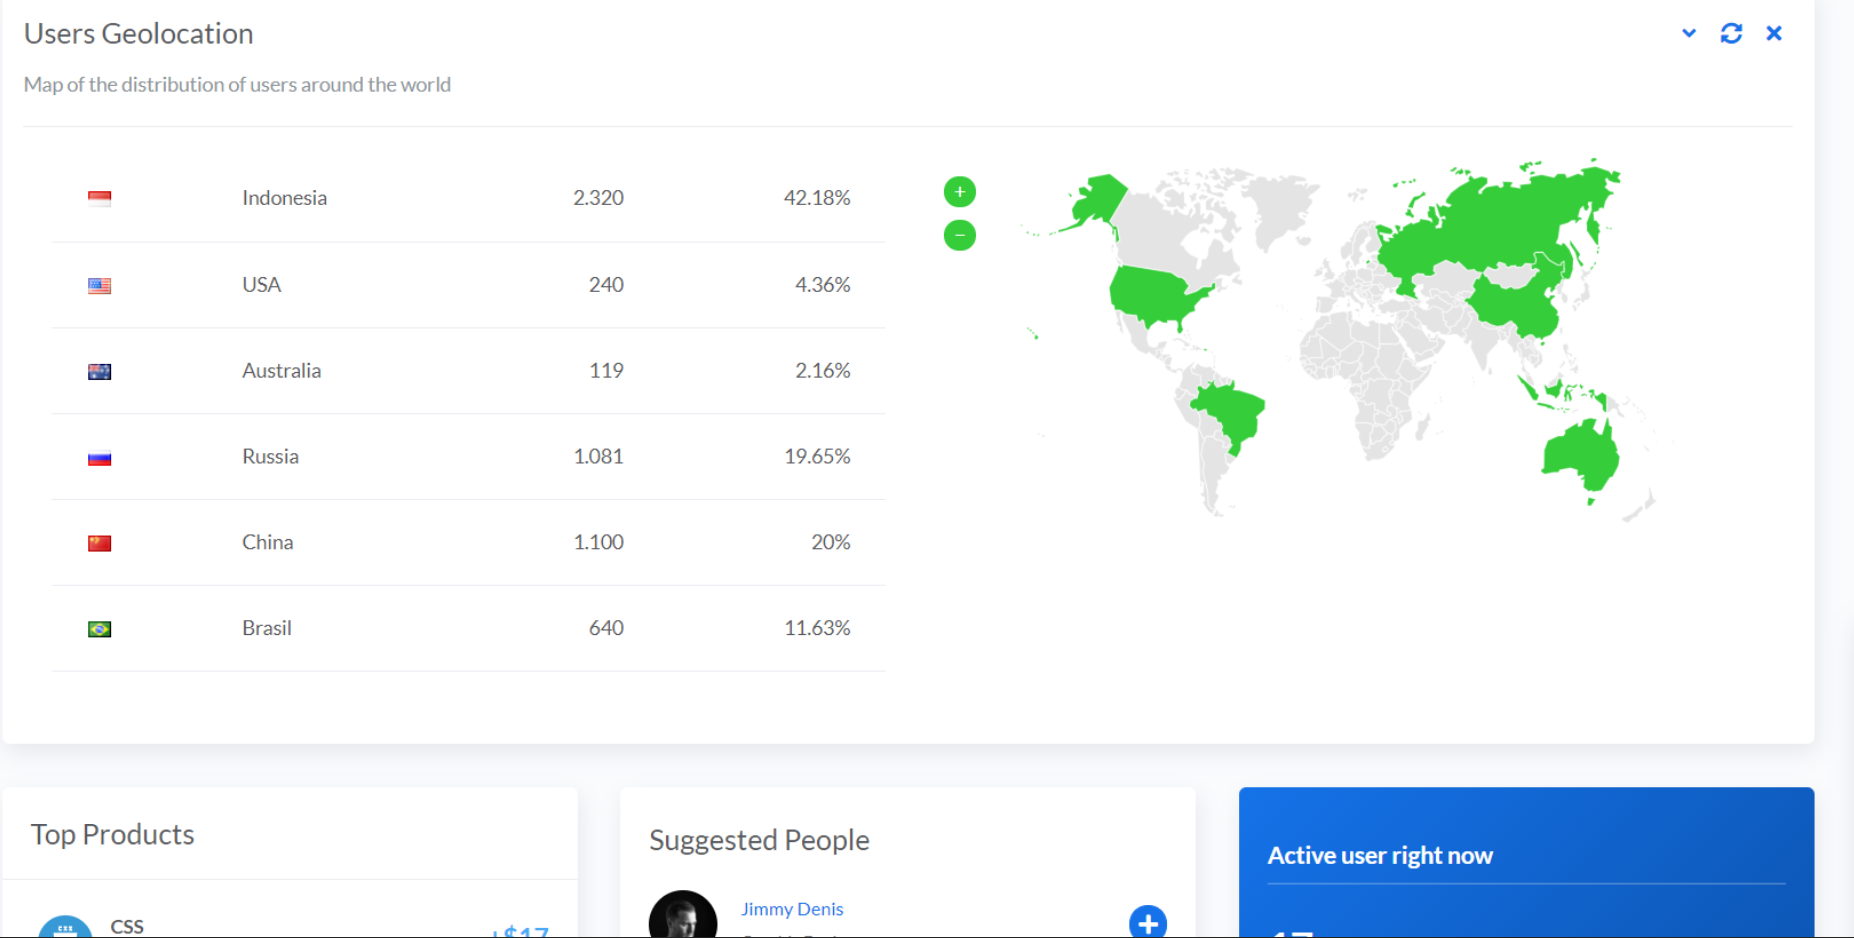Select USA mainland on the map
The width and height of the screenshot is (1854, 938).
click(1155, 295)
